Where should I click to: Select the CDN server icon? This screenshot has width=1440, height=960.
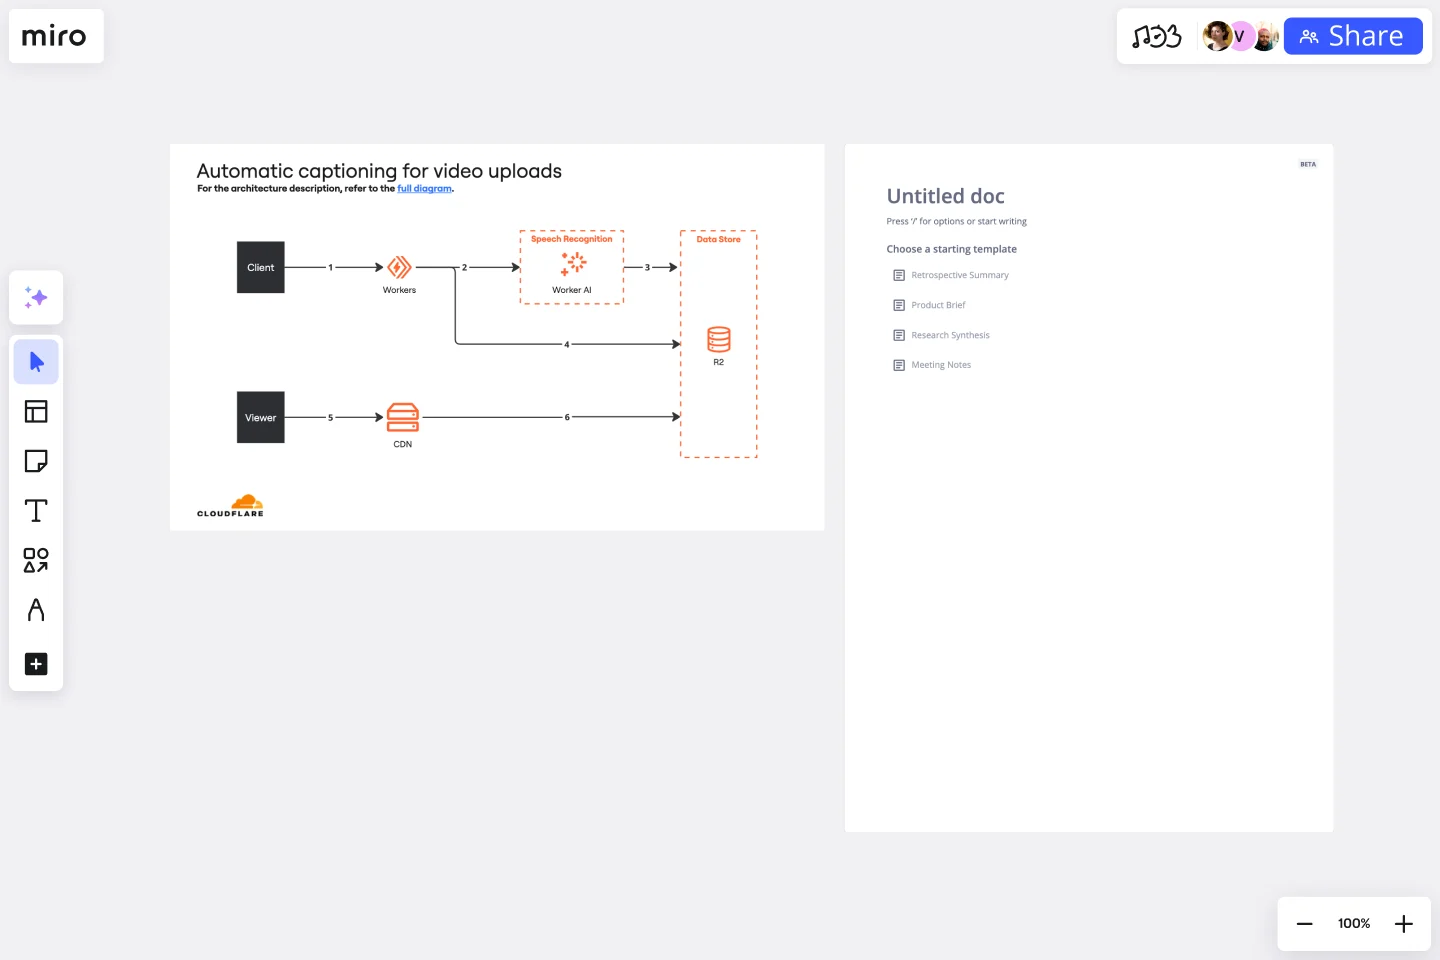pos(403,417)
